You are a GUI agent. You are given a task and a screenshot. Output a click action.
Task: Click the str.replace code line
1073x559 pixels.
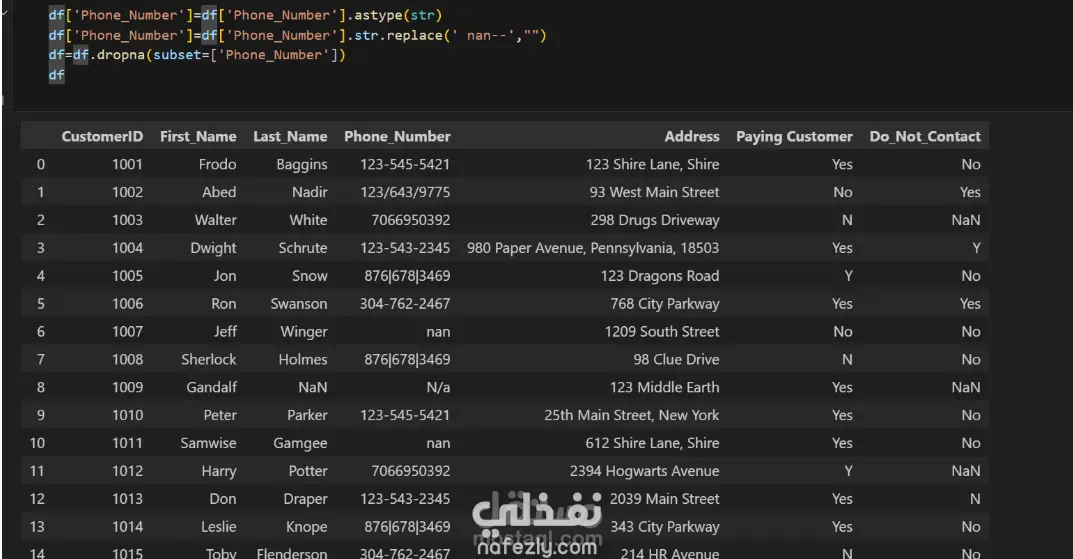297,35
